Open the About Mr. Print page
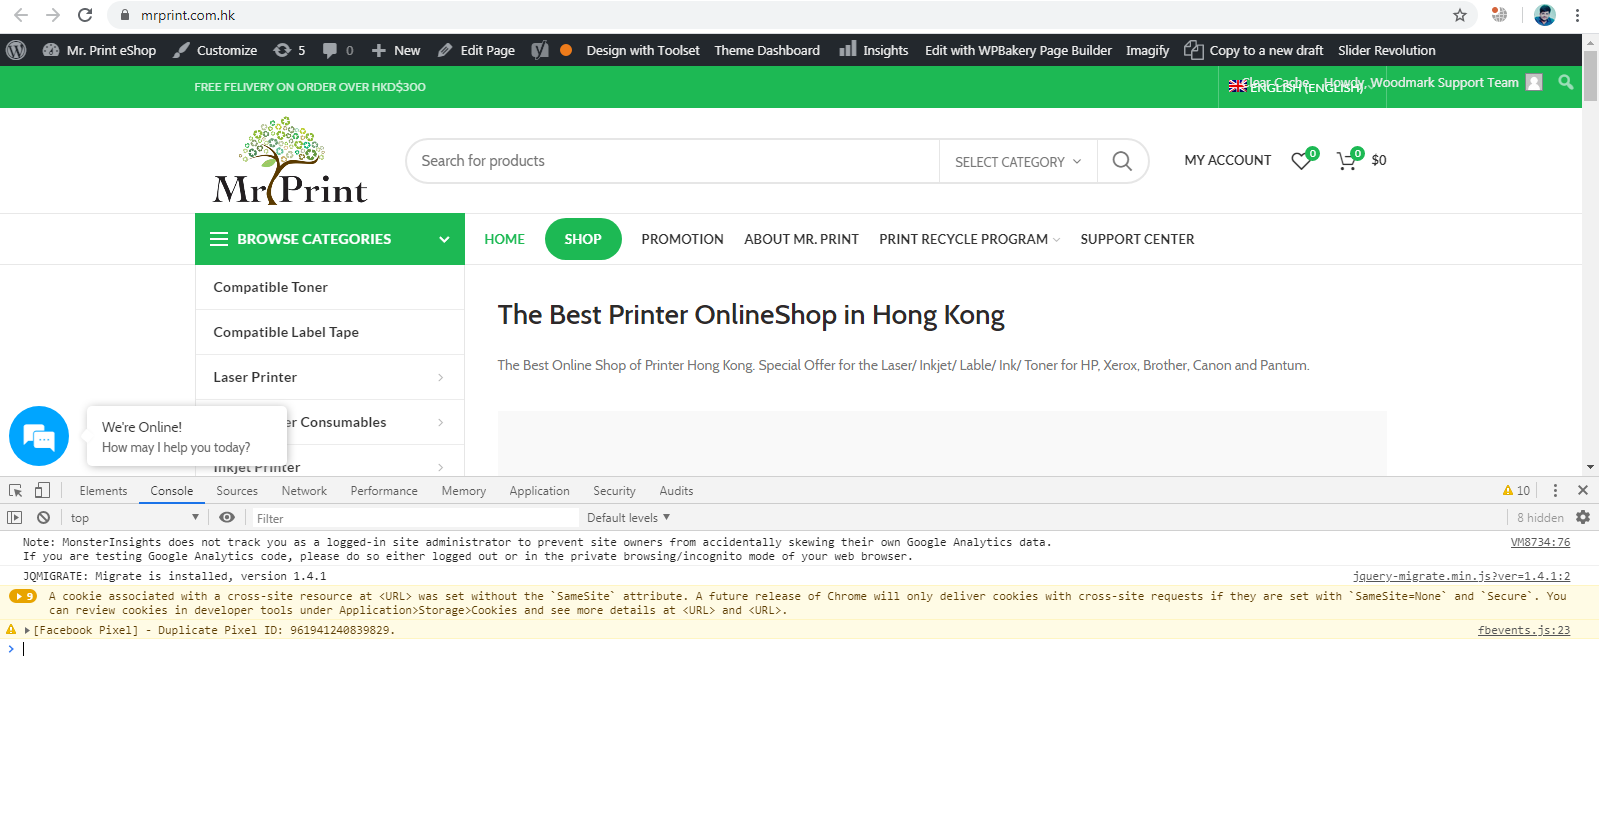Image resolution: width=1599 pixels, height=817 pixels. click(801, 239)
